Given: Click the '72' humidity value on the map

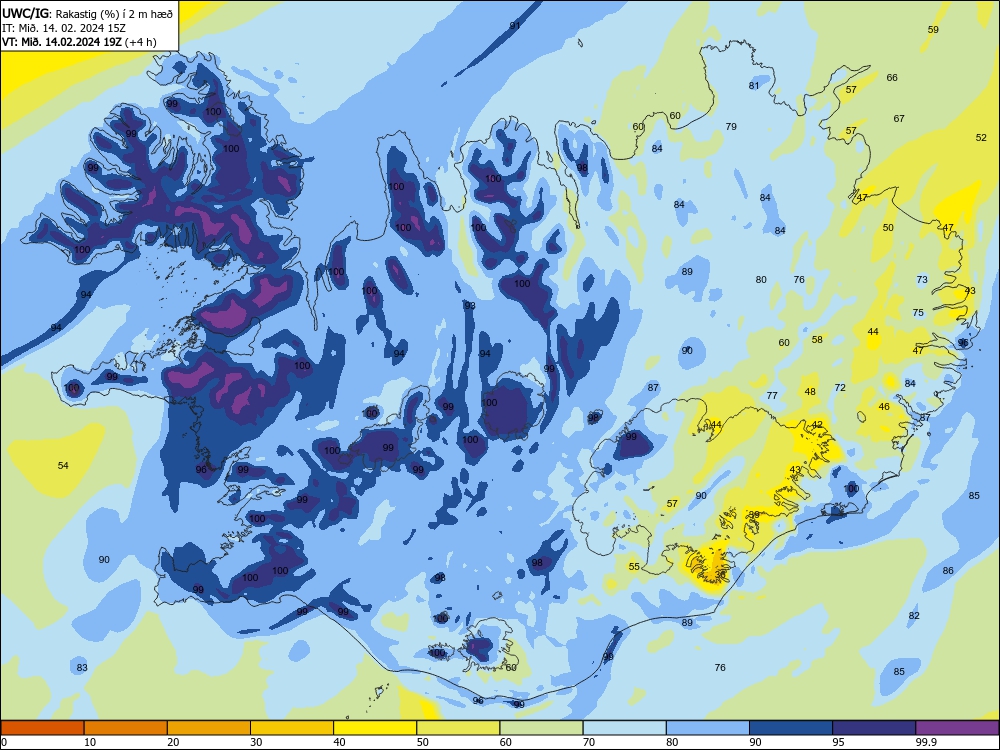Looking at the screenshot, I should (840, 387).
